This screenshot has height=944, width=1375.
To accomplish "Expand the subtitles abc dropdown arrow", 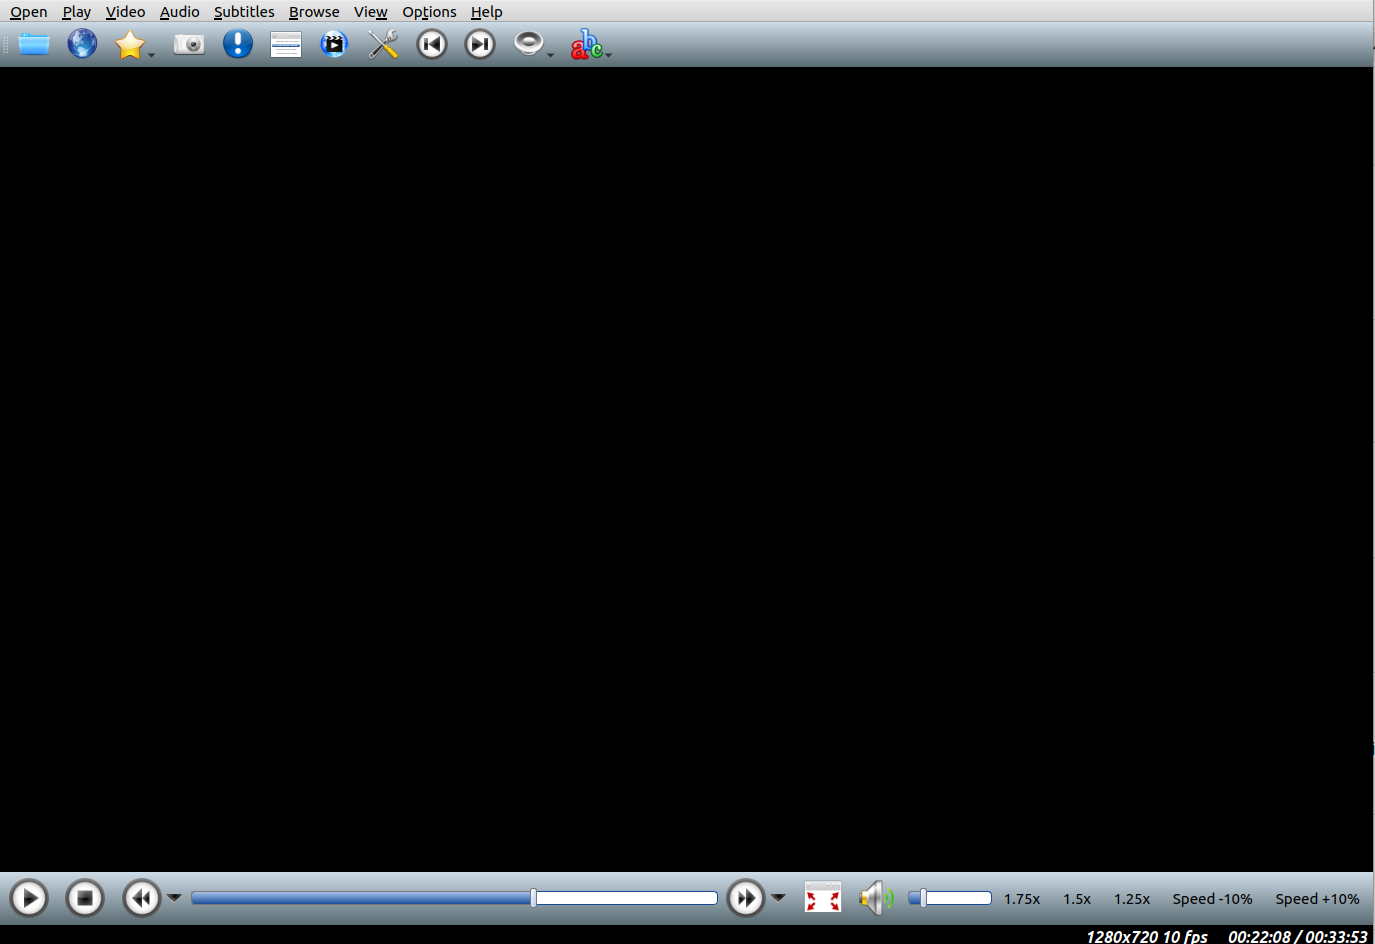I will click(x=608, y=54).
